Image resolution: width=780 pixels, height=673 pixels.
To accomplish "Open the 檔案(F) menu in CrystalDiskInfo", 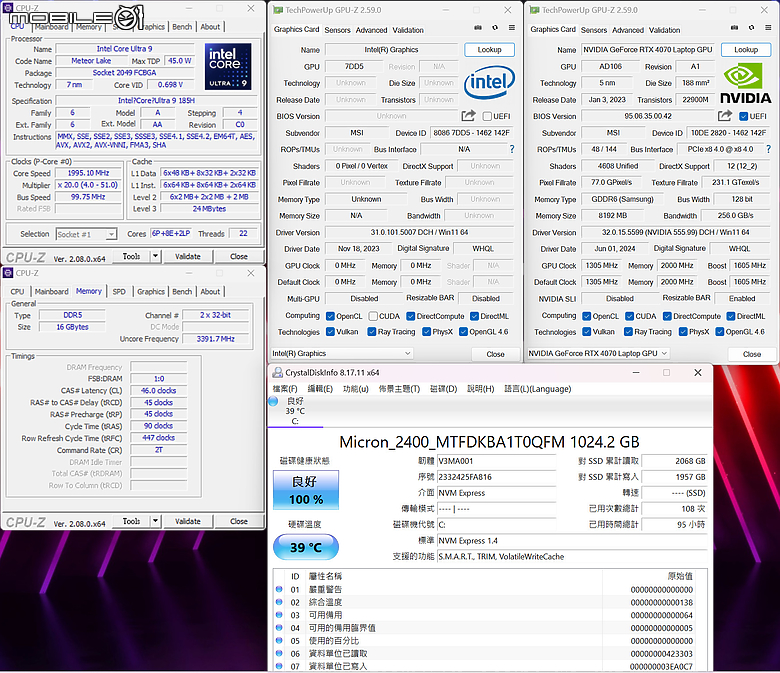I will pos(285,389).
